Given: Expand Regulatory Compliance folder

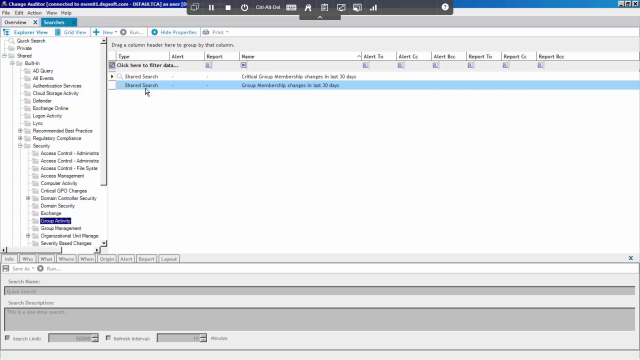Looking at the screenshot, I should pos(20,138).
